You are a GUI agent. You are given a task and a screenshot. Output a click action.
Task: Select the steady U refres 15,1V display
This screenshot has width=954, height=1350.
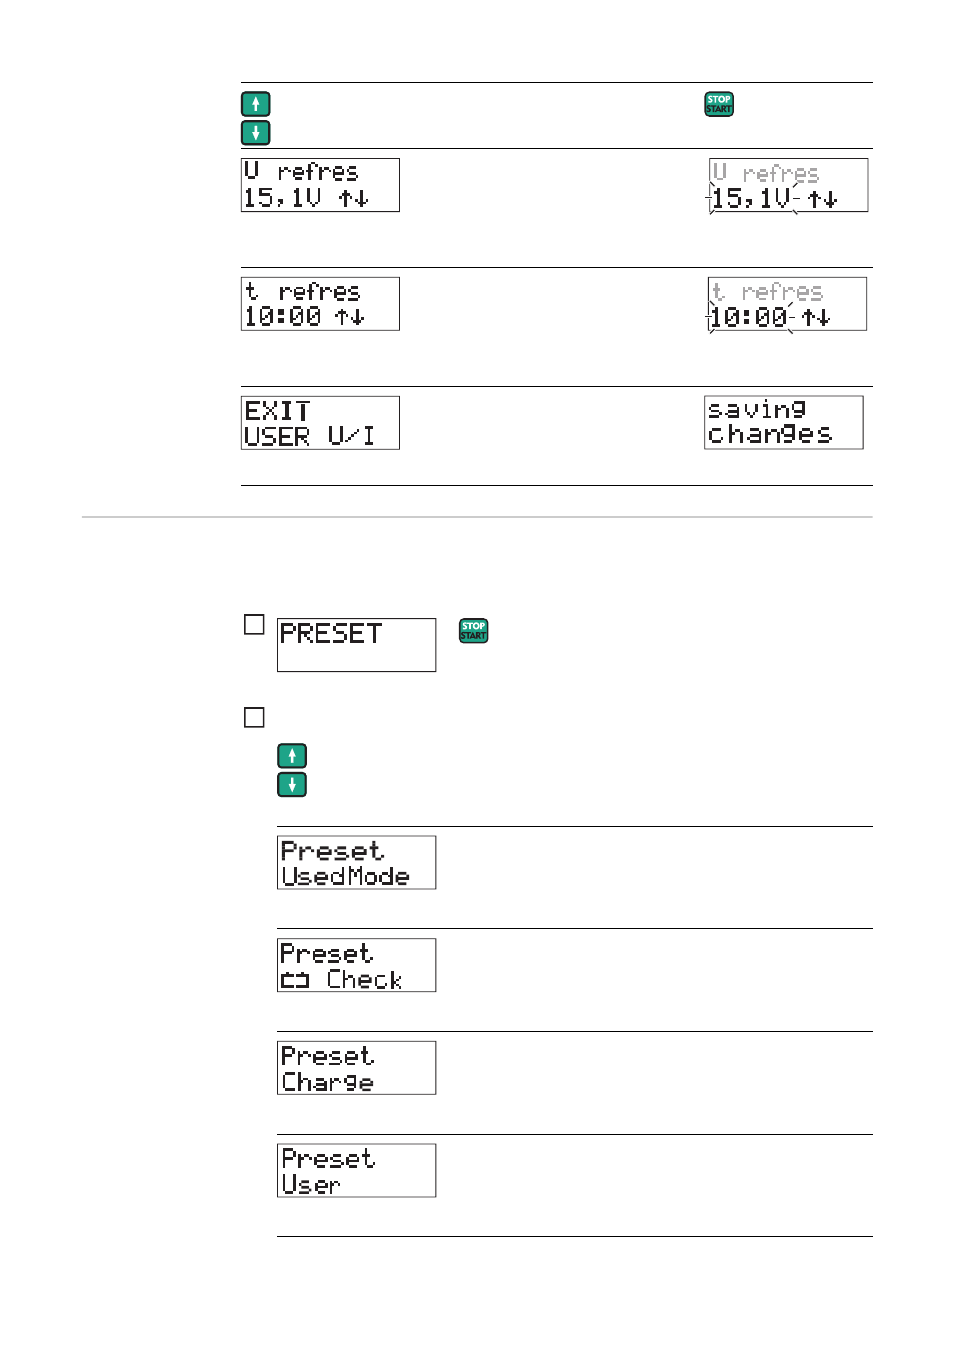coord(320,185)
